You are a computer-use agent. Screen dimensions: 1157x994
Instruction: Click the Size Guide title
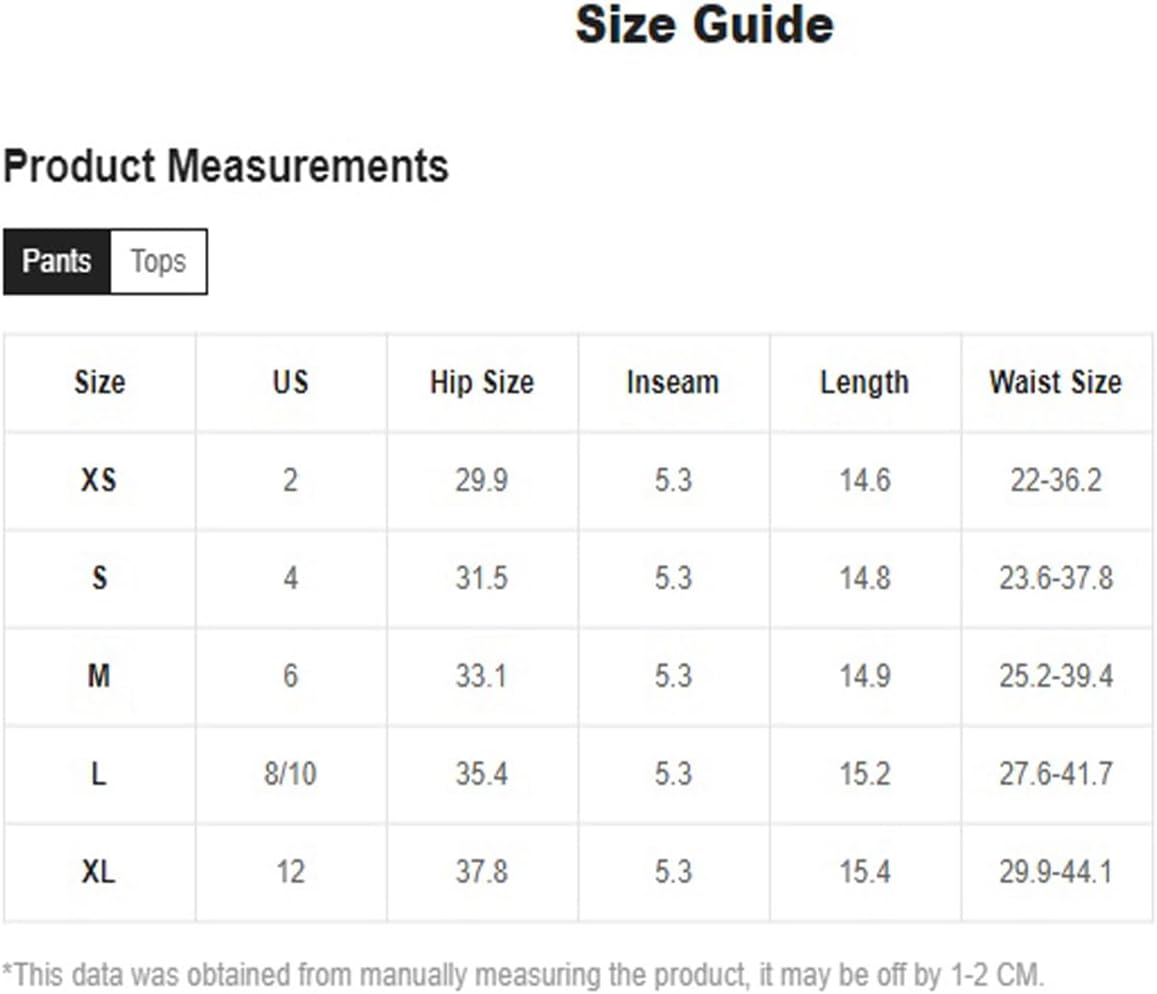point(705,25)
